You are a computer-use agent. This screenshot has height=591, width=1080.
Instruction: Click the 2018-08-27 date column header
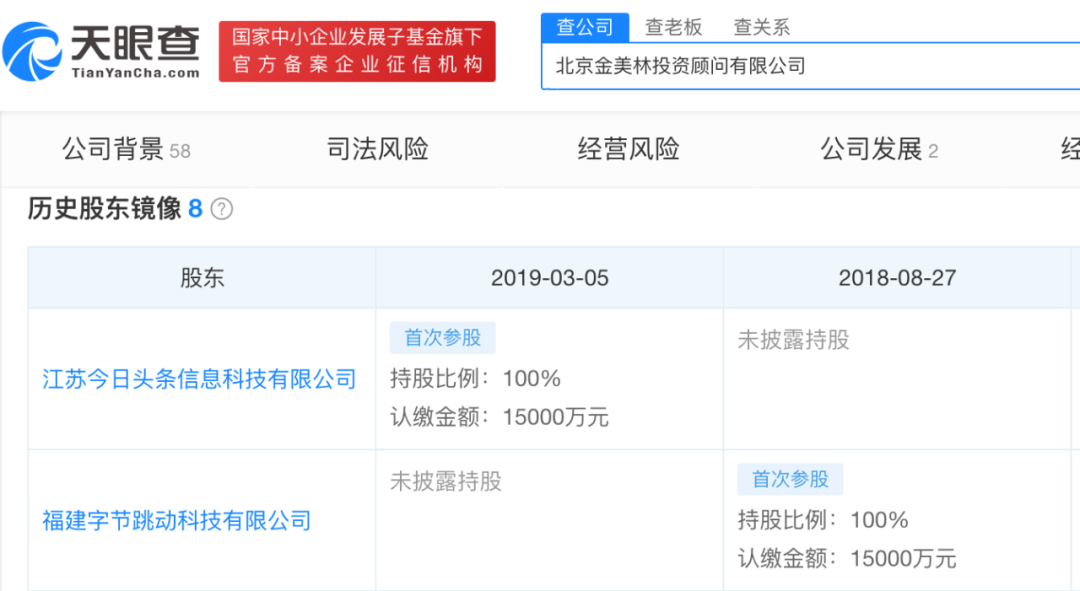[x=899, y=278]
